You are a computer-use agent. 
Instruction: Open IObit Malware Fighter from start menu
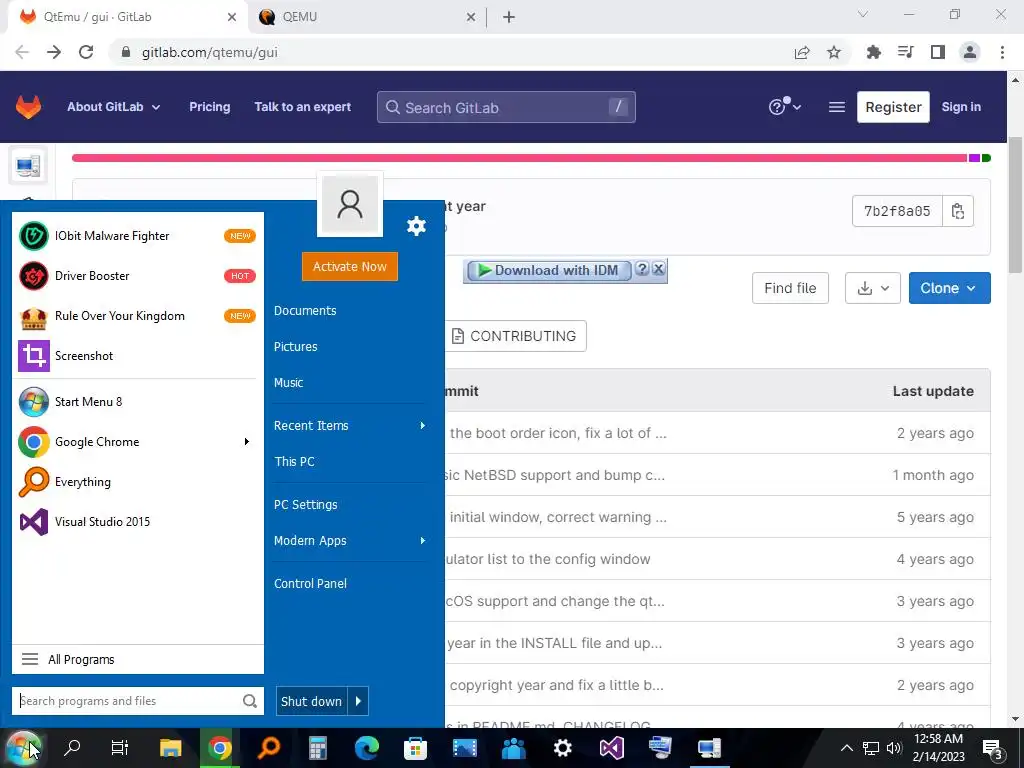click(x=138, y=236)
